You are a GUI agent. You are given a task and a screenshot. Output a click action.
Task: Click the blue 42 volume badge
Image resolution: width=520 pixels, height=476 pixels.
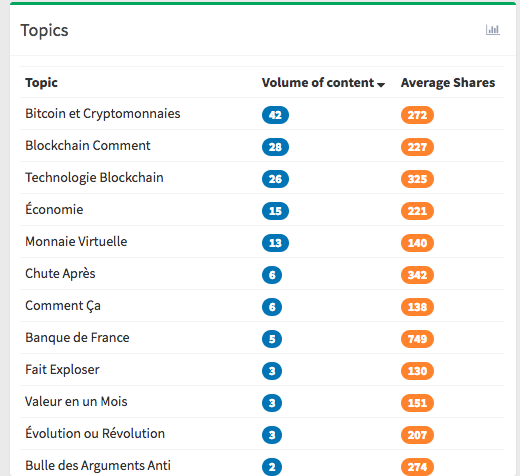tap(275, 115)
